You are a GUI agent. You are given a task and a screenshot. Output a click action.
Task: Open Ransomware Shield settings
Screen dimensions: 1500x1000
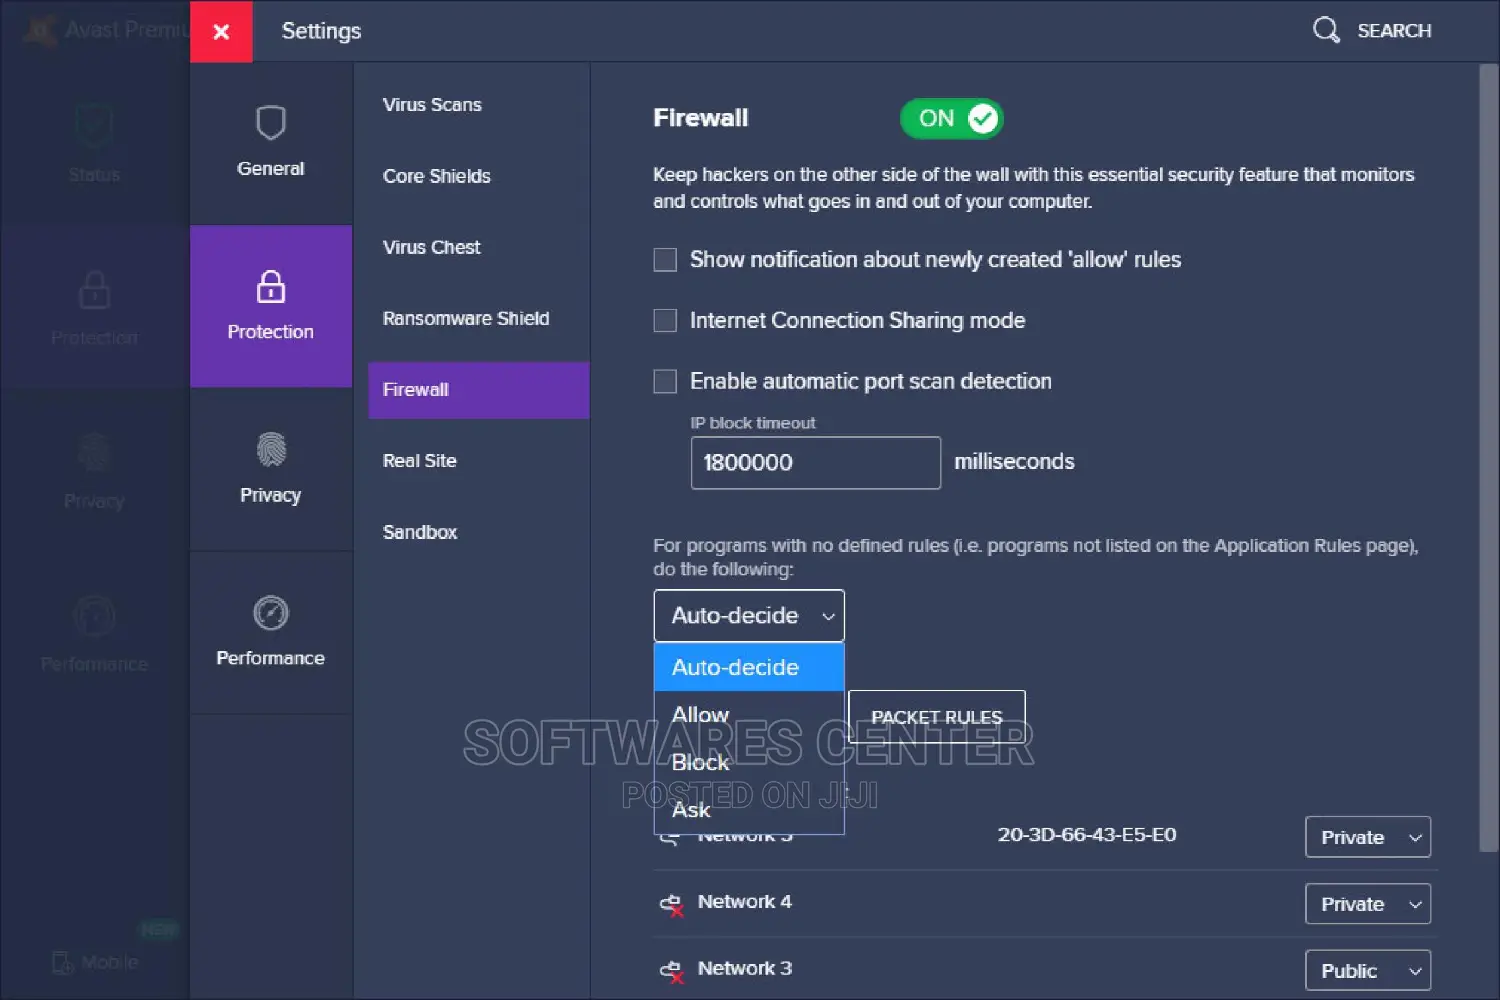[x=466, y=318]
